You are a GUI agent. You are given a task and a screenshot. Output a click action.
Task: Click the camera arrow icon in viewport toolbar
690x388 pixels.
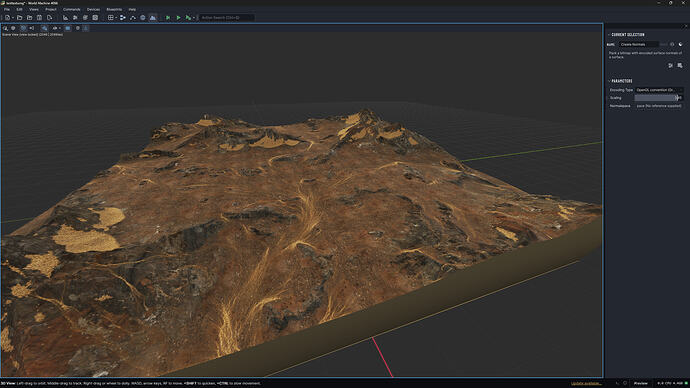(x=32, y=28)
